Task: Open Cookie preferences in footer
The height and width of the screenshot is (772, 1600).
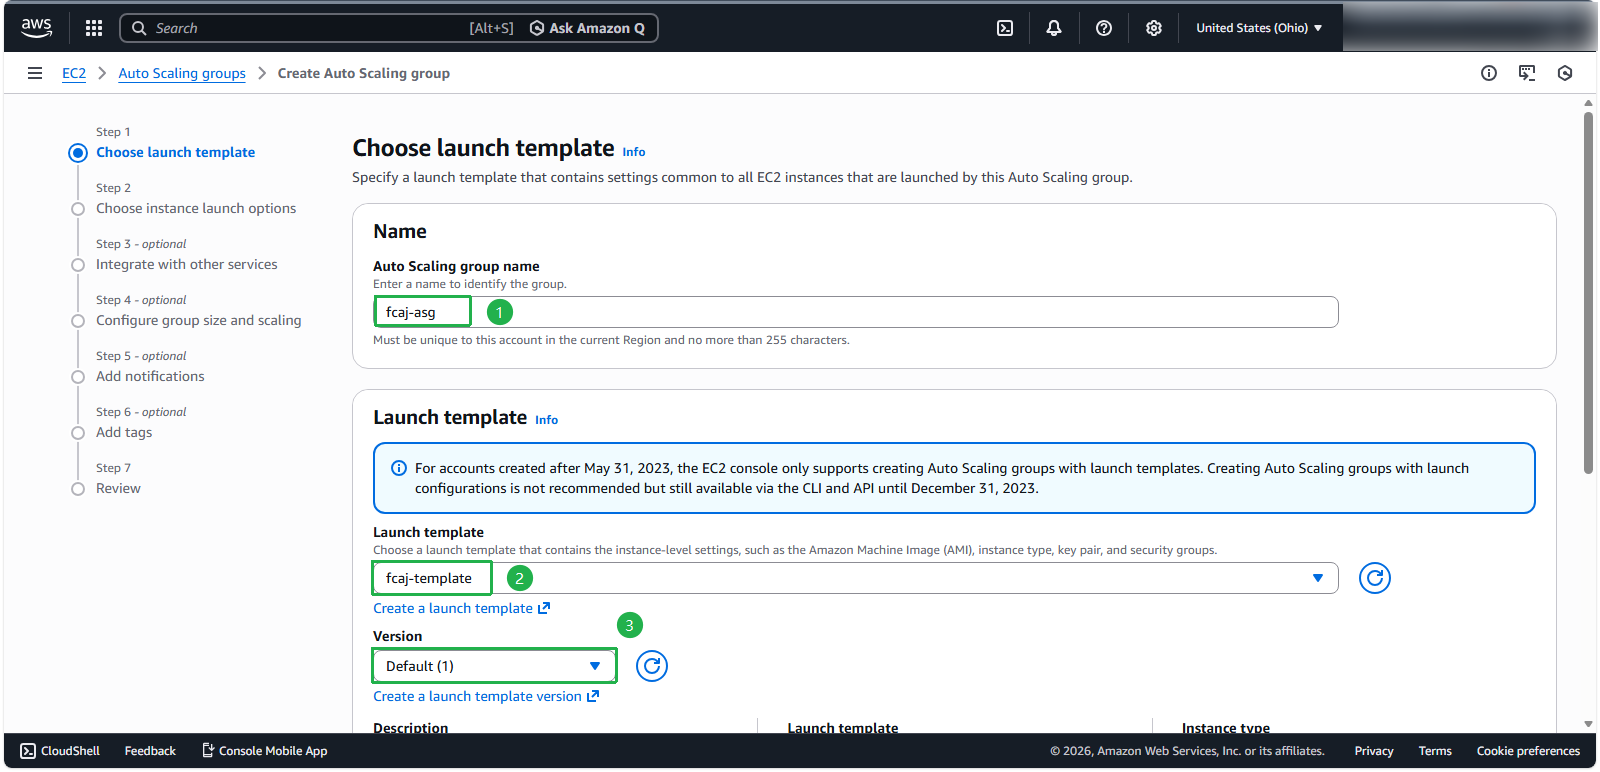Action: [1528, 751]
